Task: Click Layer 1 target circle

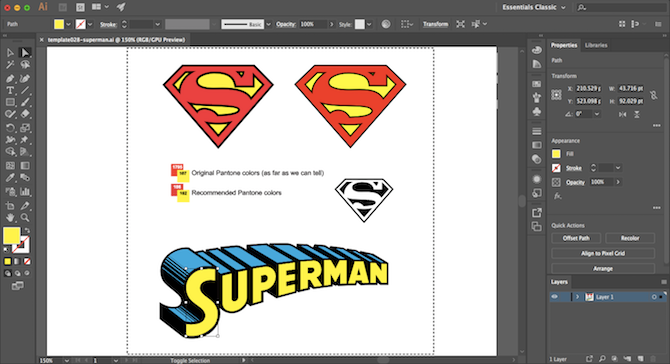Action: point(654,297)
